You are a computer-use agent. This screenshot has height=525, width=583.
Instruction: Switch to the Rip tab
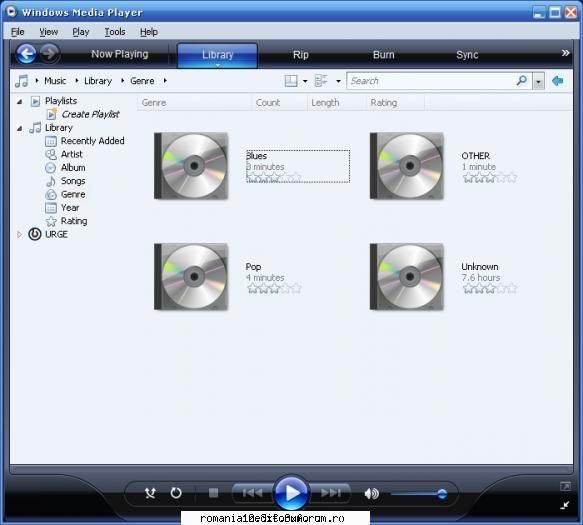tap(300, 55)
